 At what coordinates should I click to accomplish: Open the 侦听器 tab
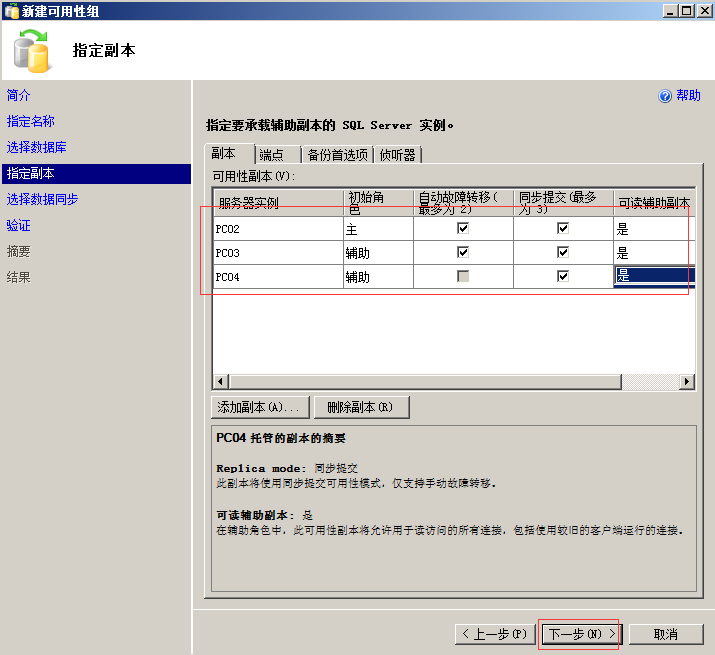398,155
